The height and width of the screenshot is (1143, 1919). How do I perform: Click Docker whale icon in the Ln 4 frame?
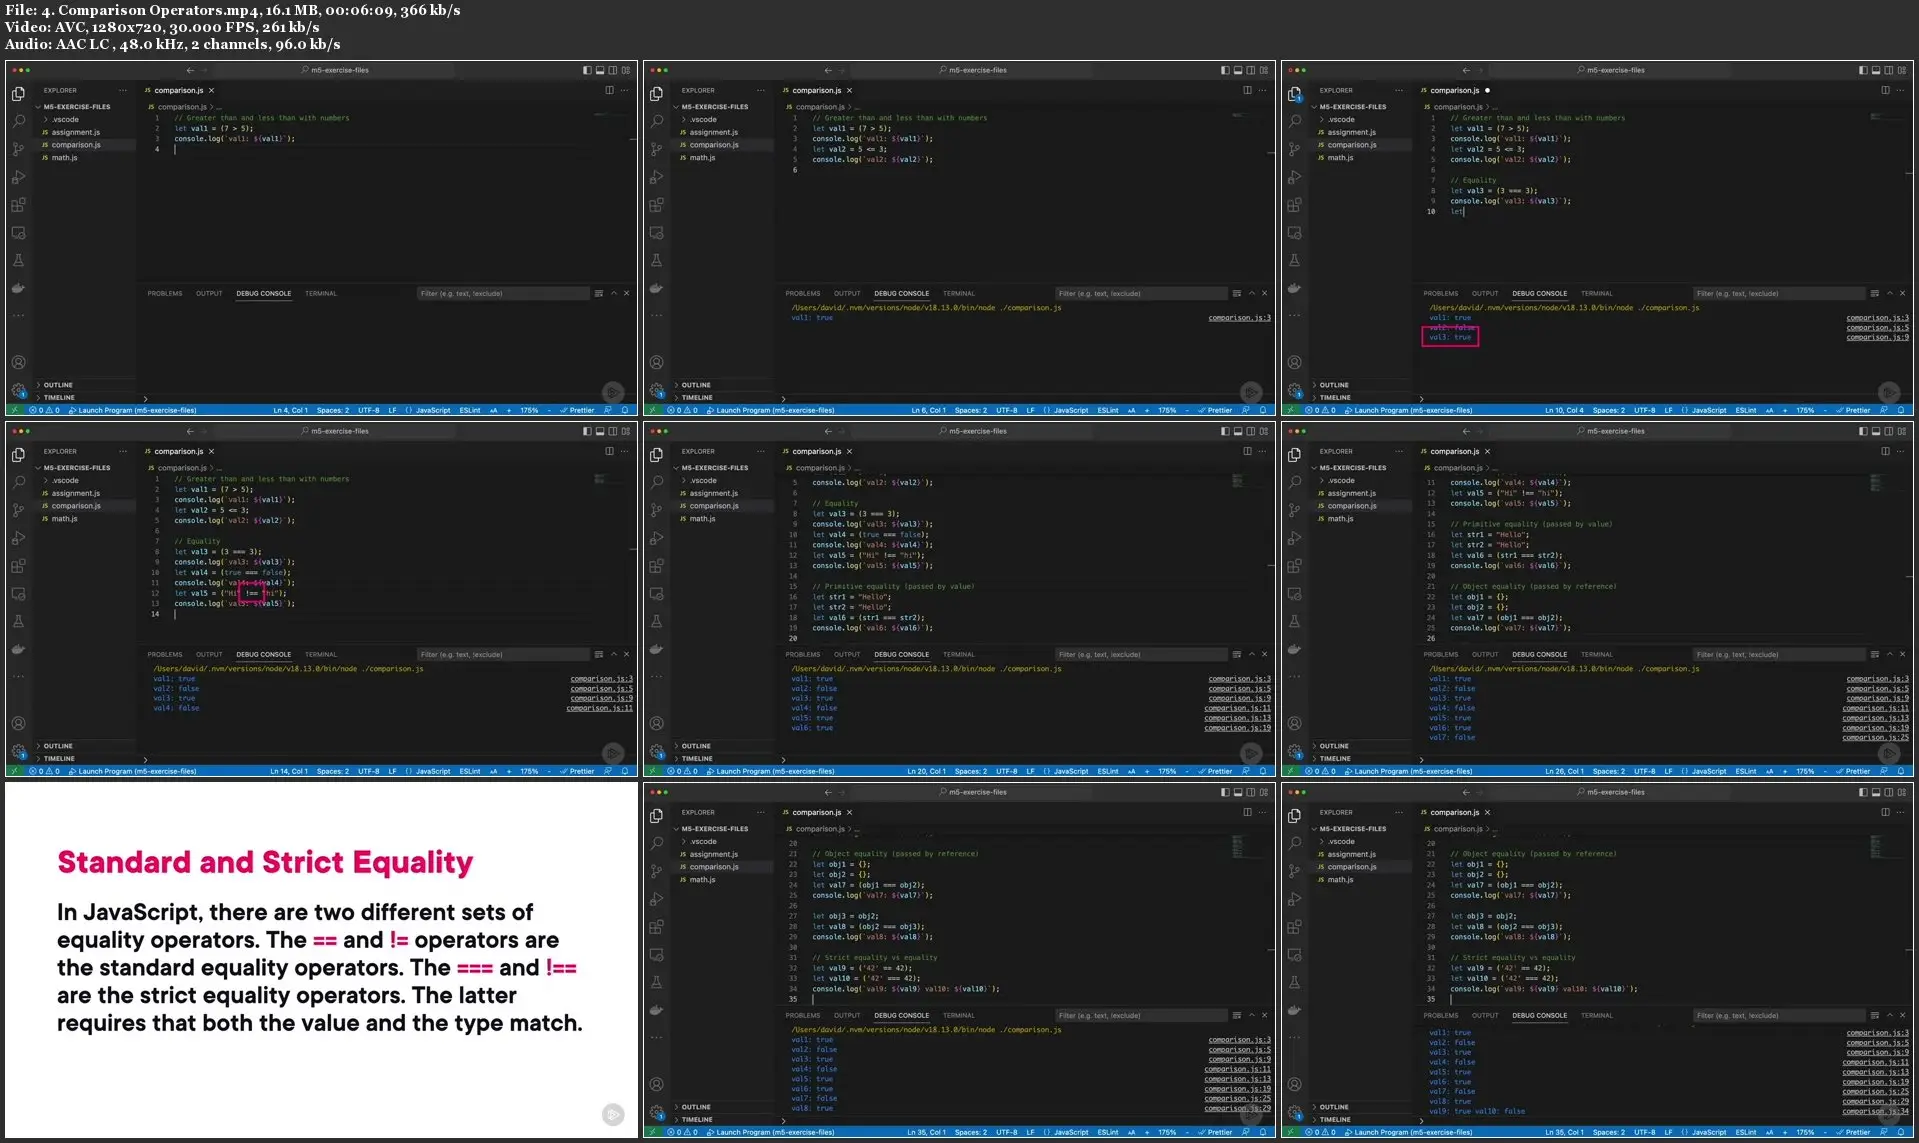click(18, 288)
